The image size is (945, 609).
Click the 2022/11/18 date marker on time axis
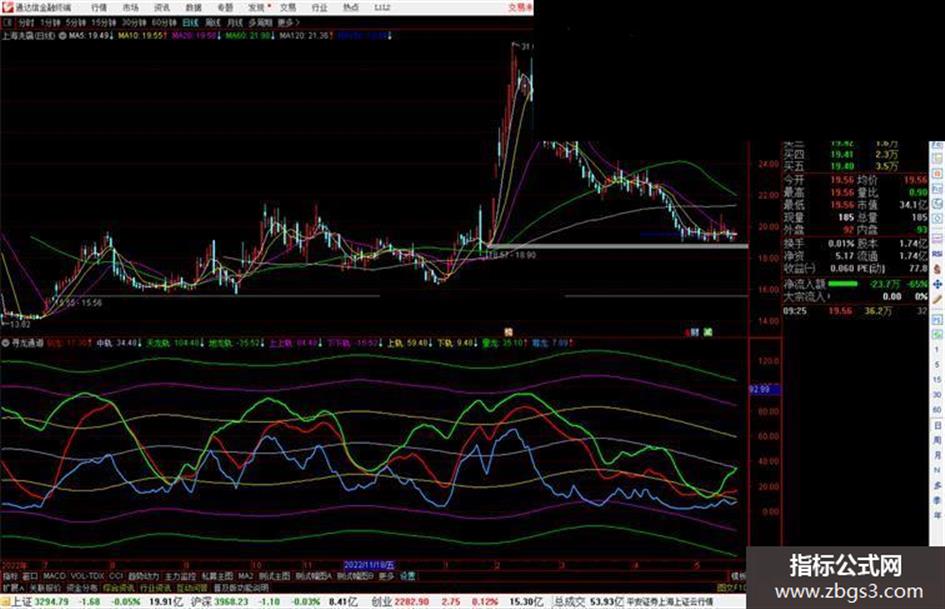click(x=369, y=565)
